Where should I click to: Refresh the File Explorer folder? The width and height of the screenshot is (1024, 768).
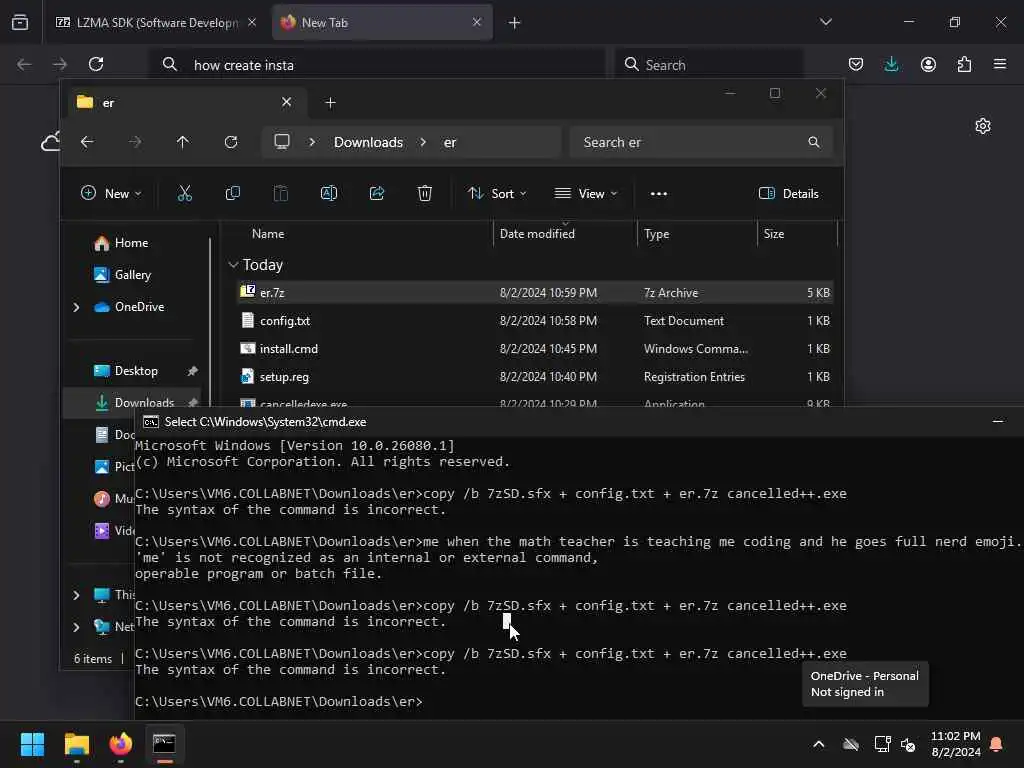tap(231, 142)
